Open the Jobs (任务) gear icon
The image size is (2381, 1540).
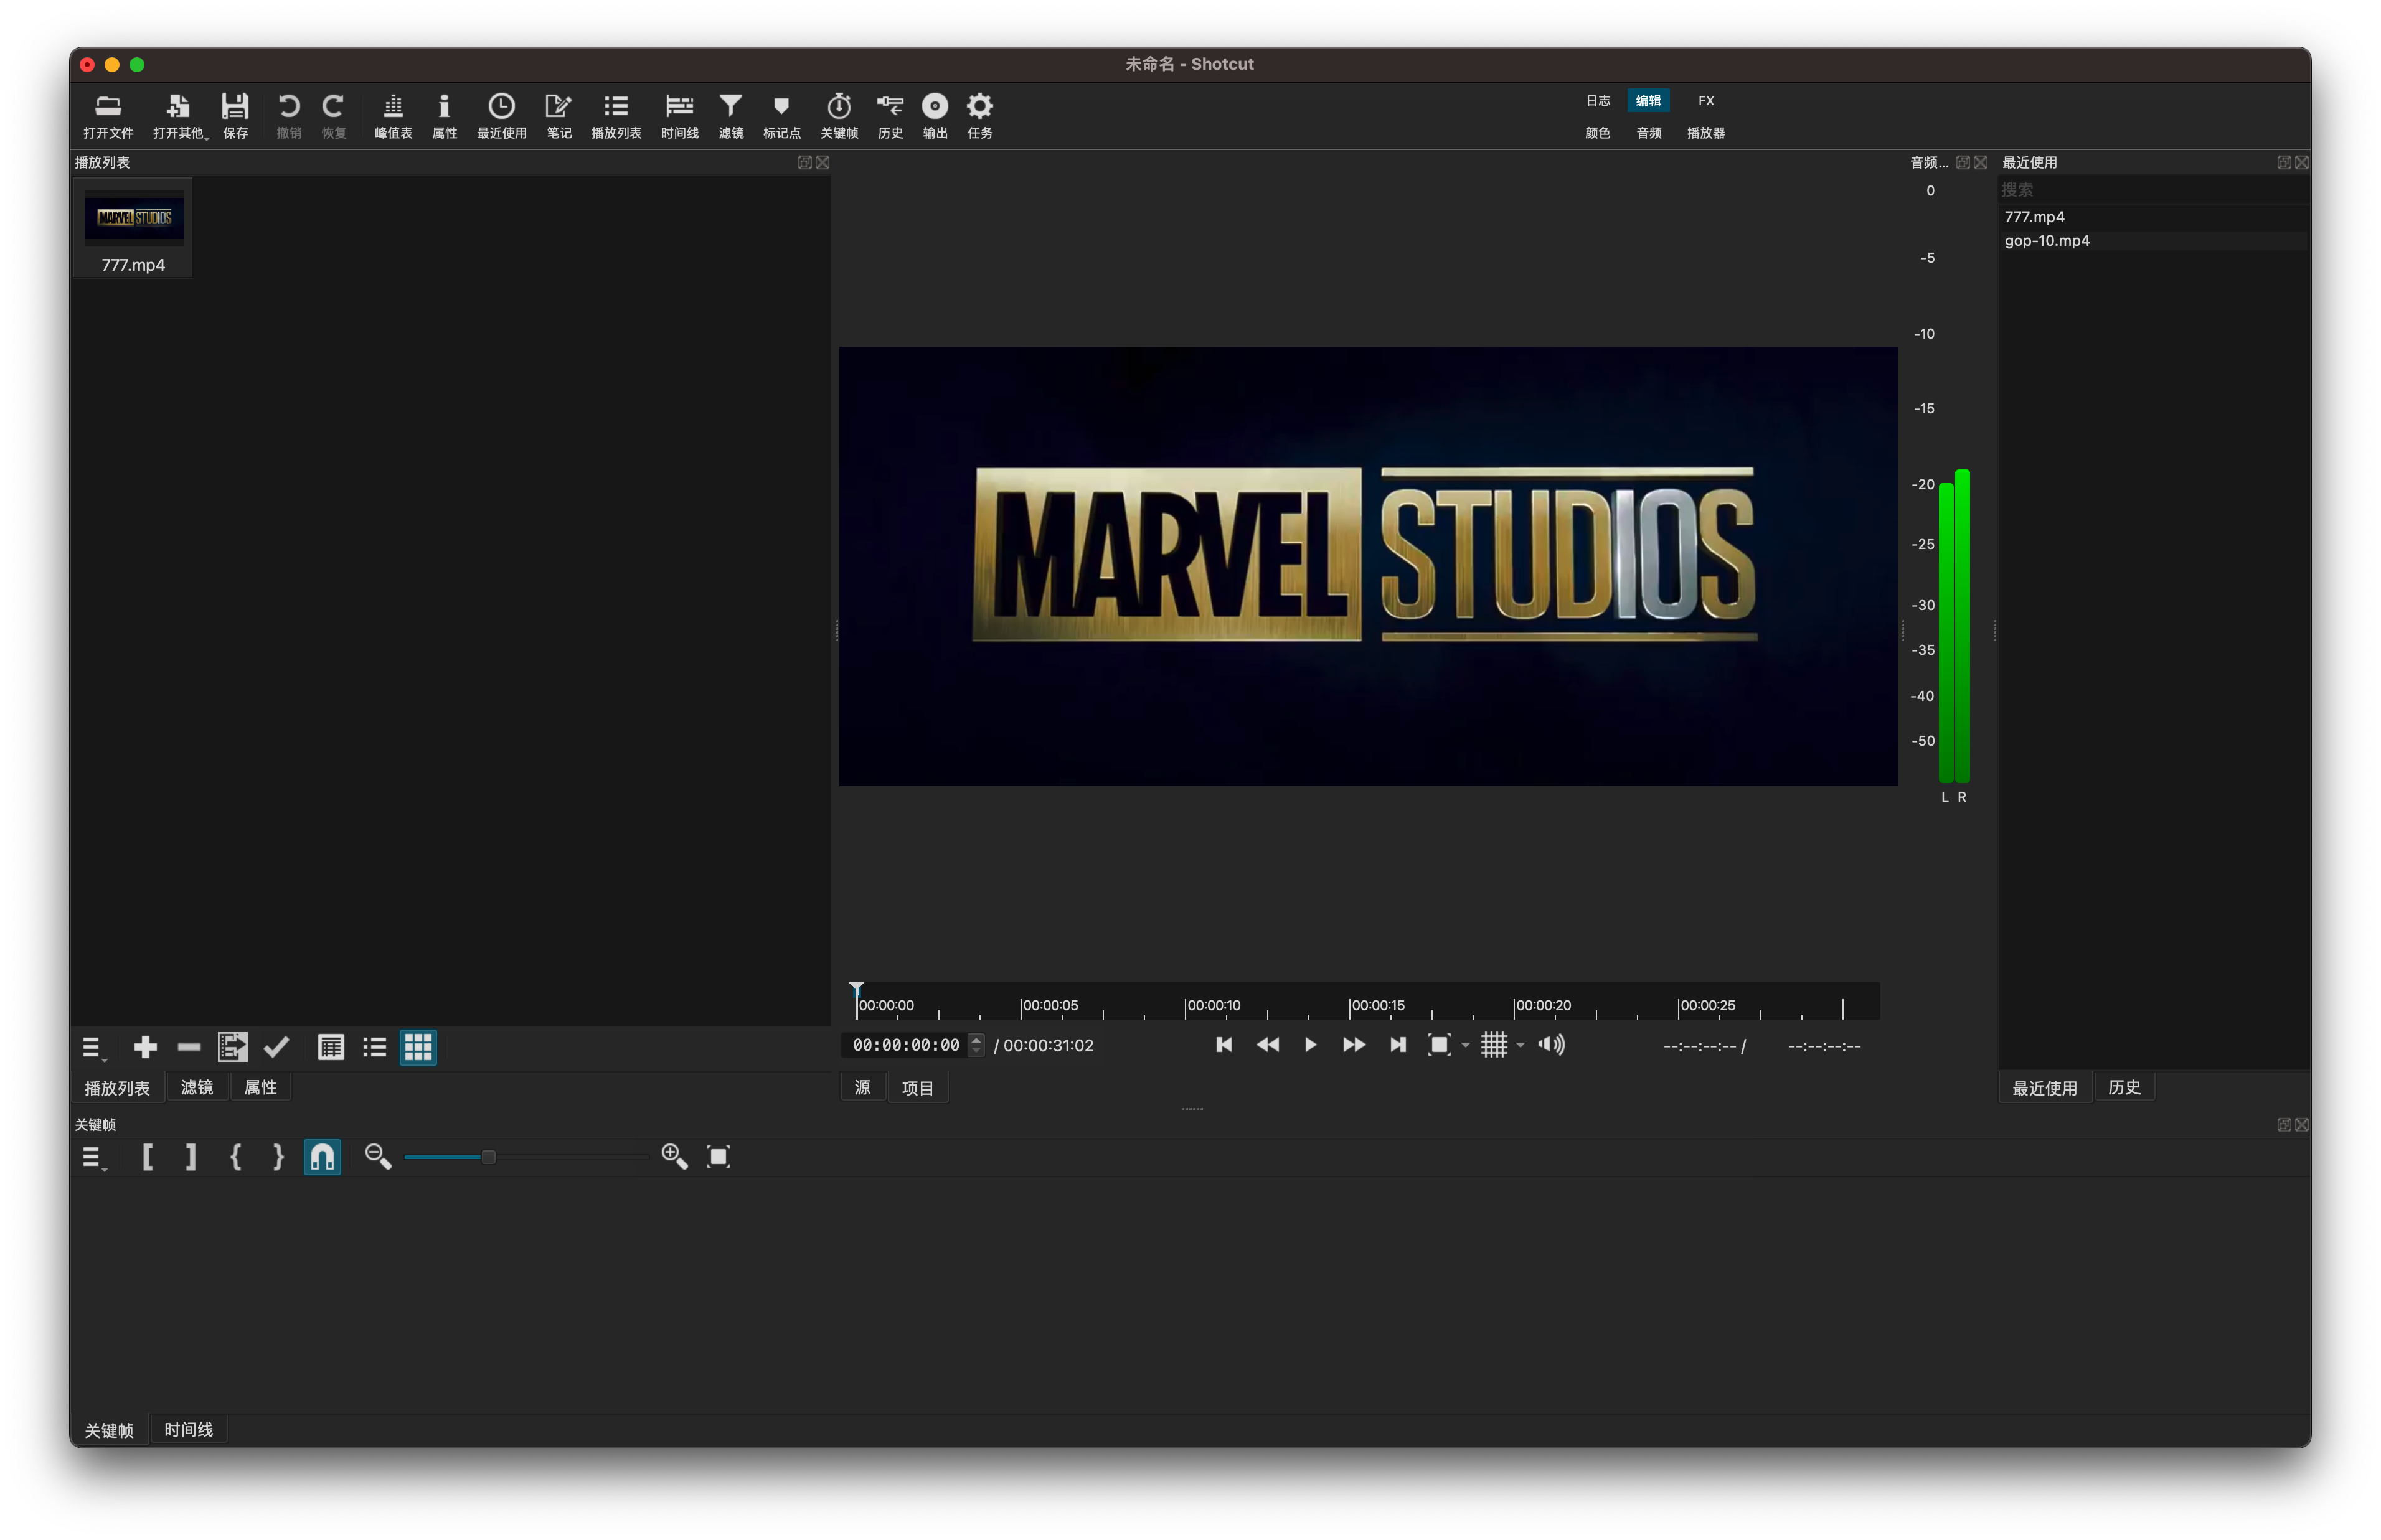click(980, 115)
